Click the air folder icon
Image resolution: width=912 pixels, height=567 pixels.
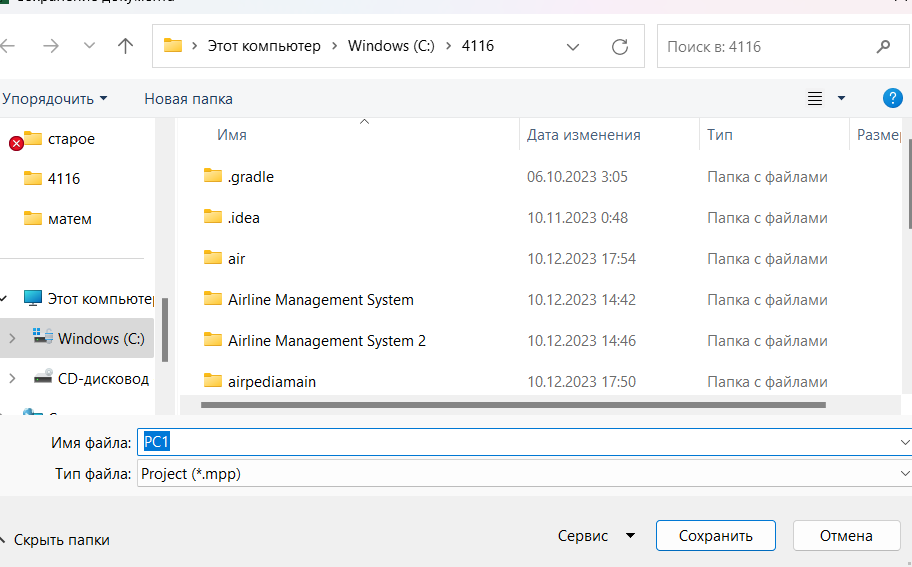[213, 257]
